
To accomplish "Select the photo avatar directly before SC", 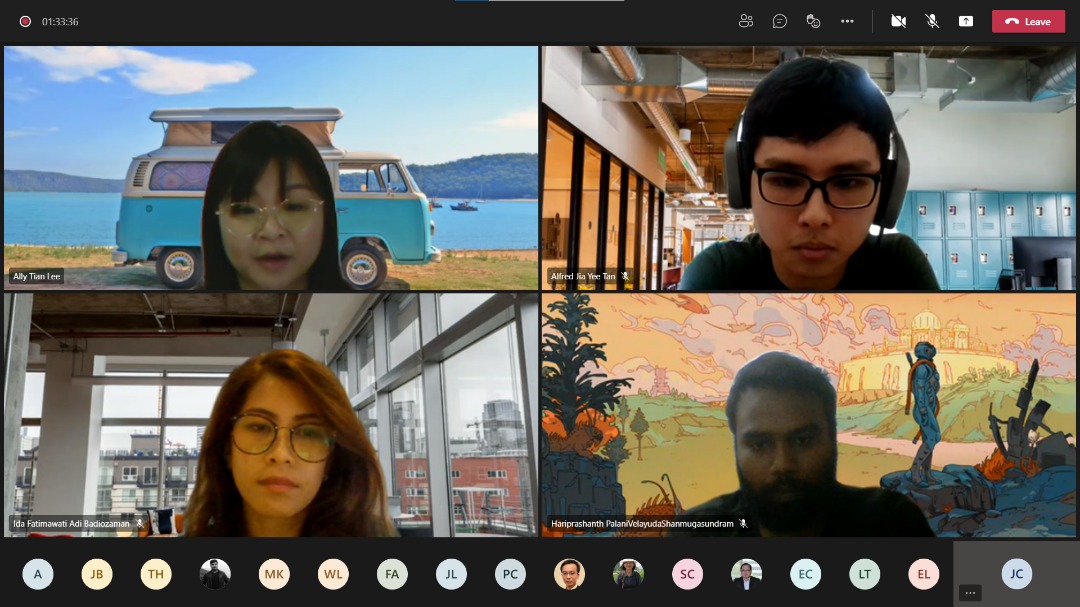I will point(628,574).
